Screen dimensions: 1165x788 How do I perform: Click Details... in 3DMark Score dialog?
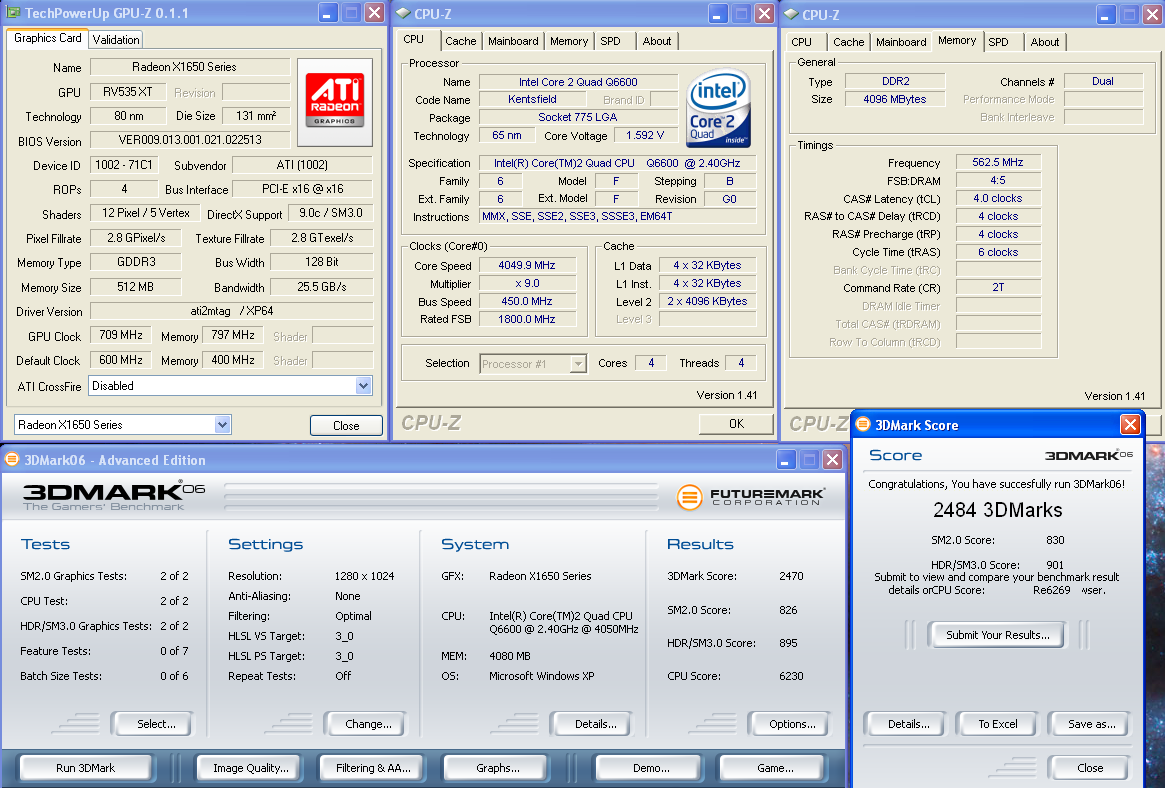904,723
